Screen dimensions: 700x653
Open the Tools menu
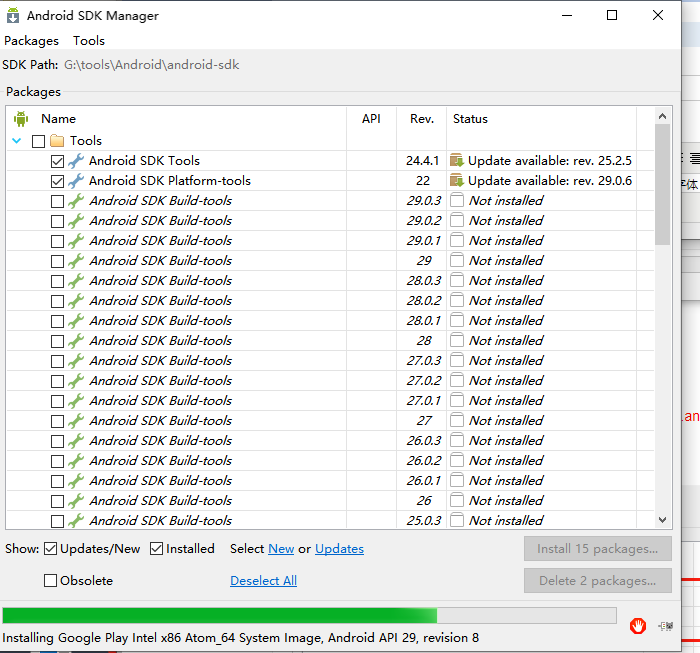tap(89, 41)
